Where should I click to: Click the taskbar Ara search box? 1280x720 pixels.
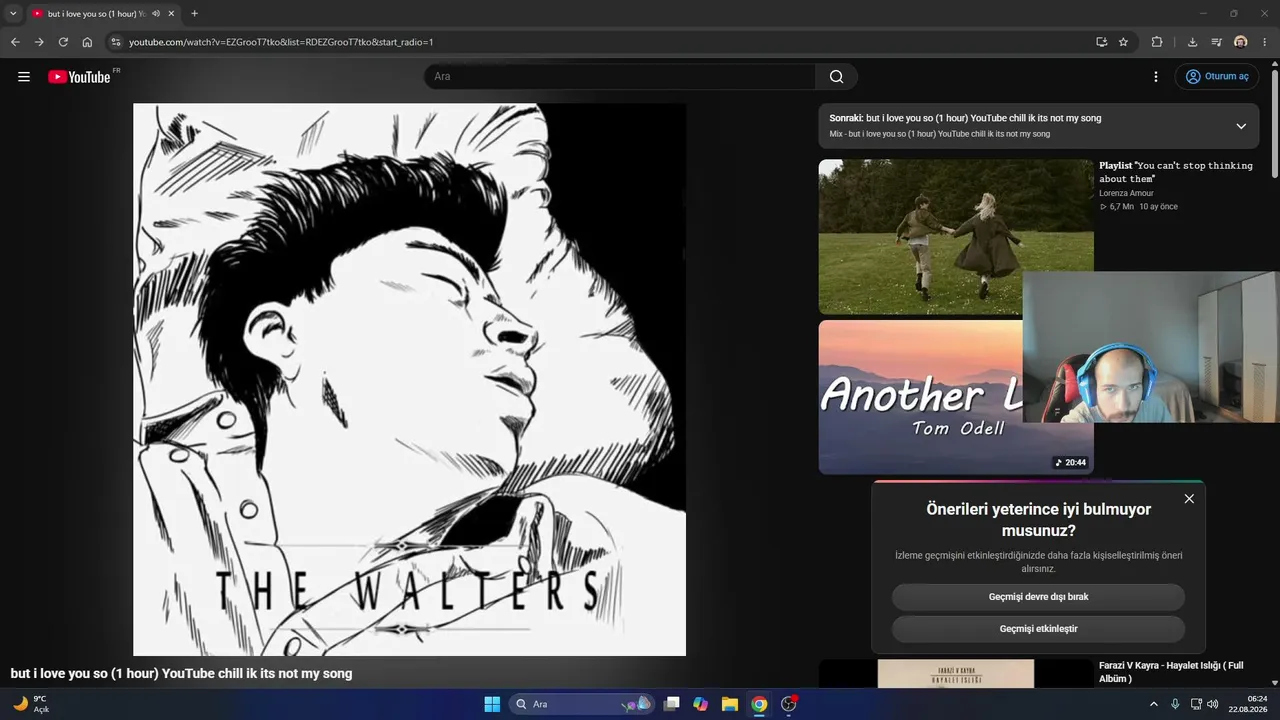click(581, 704)
